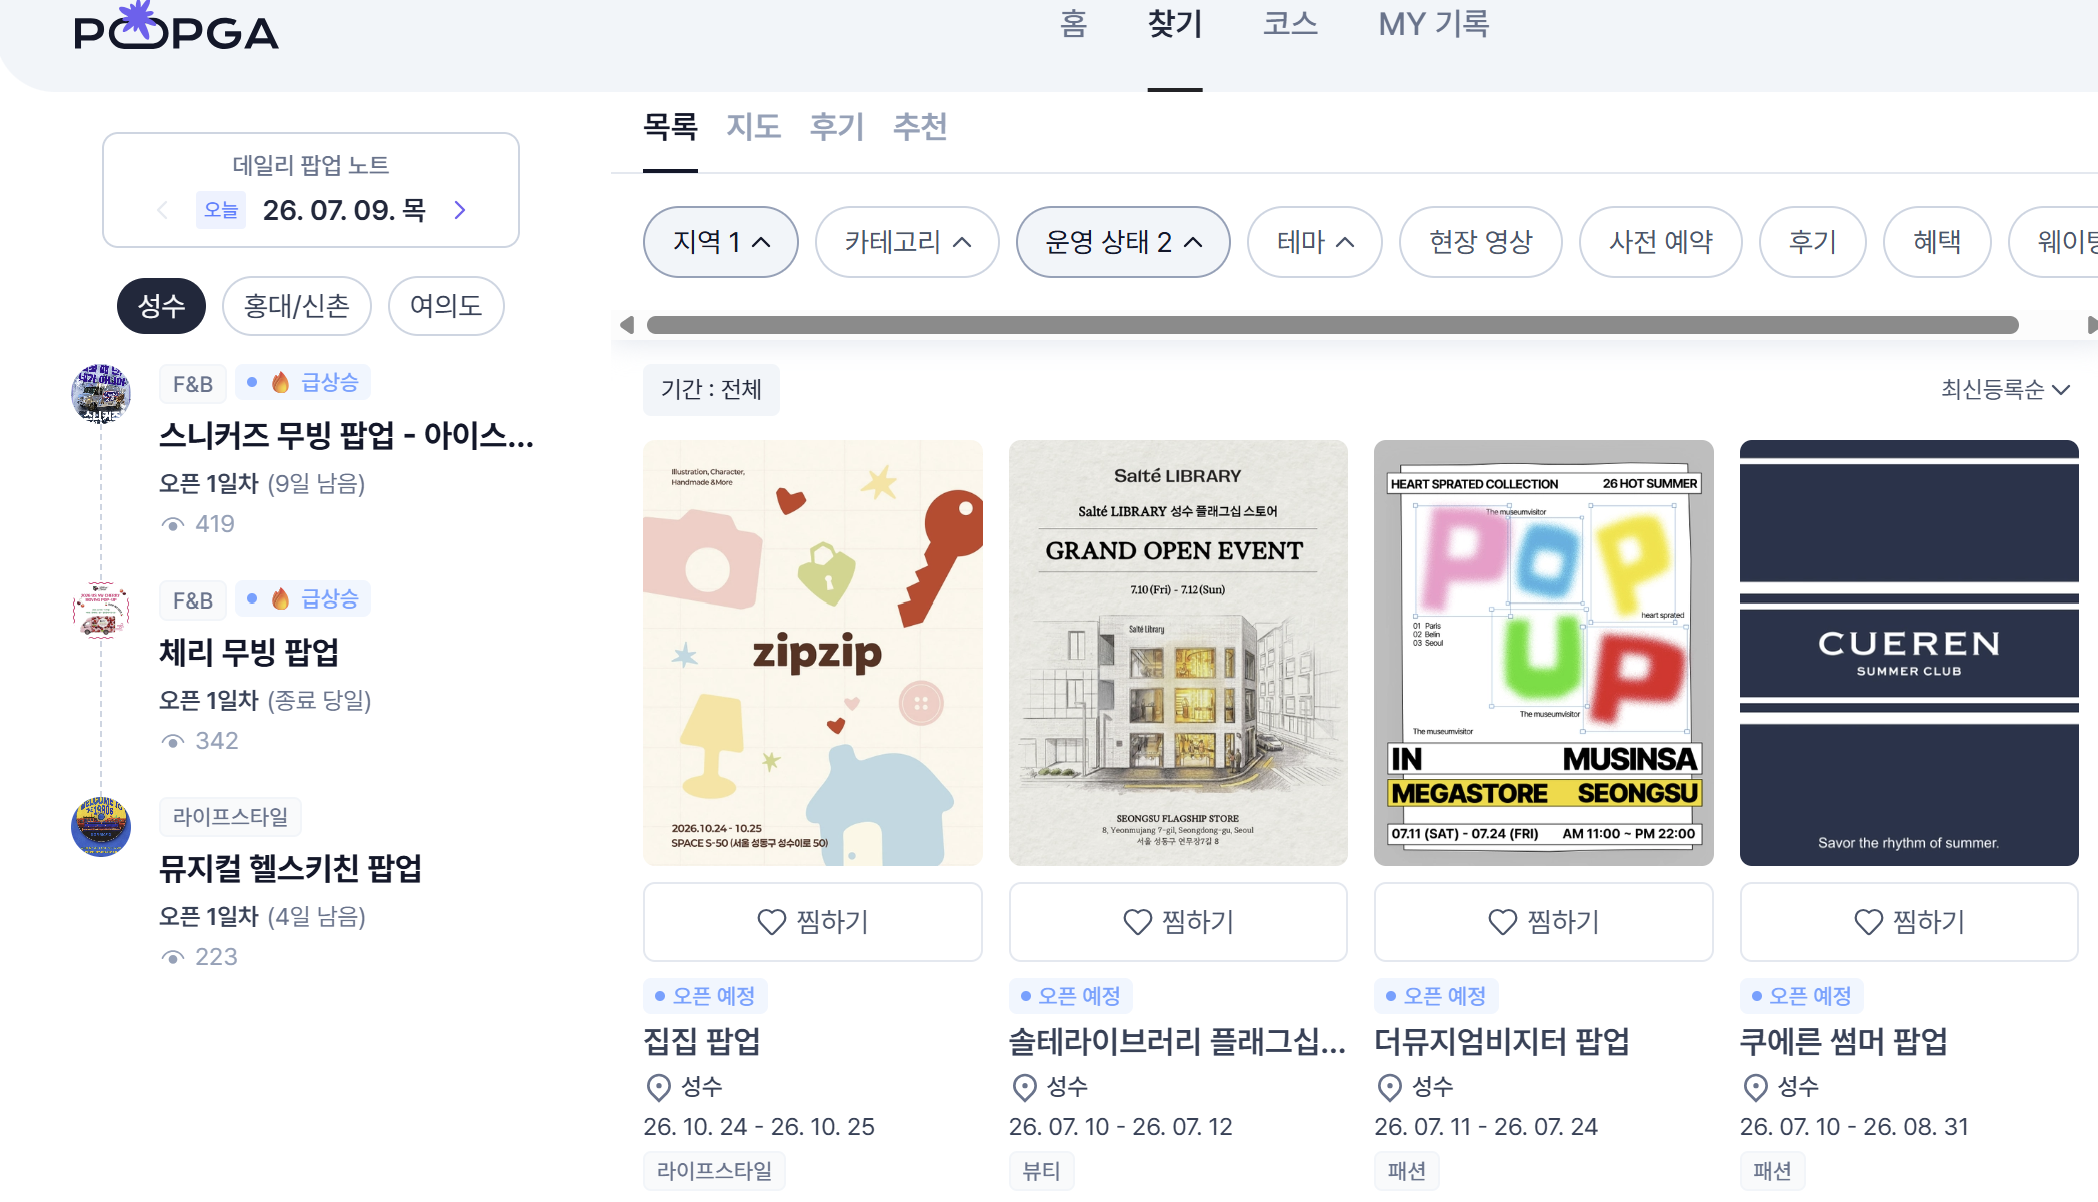Switch to the 추천 tab
The width and height of the screenshot is (2098, 1202).
(920, 127)
